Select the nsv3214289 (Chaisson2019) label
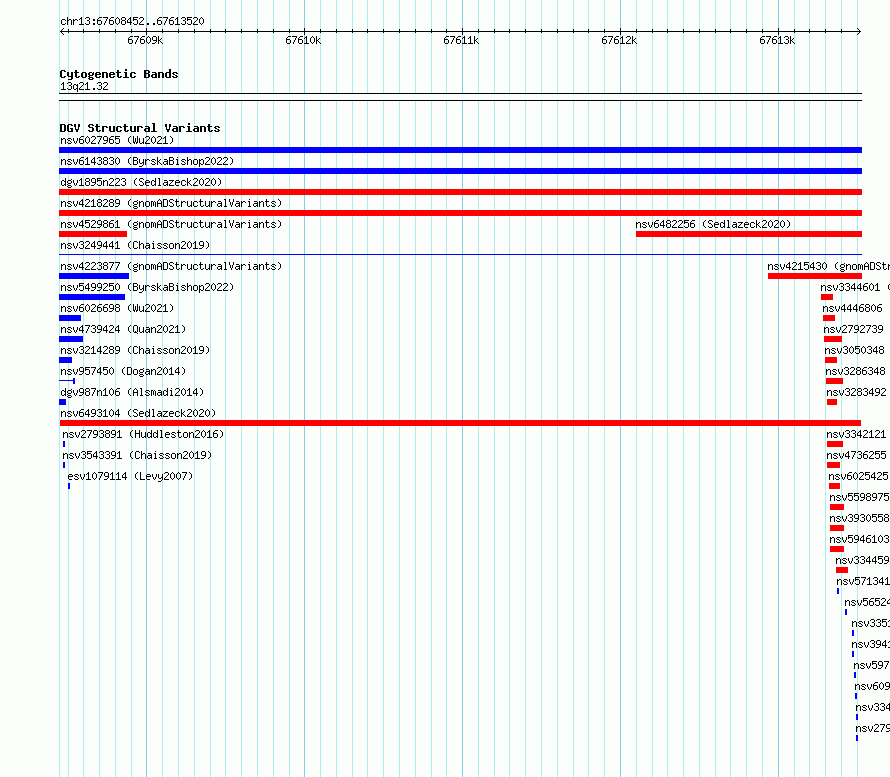 point(135,350)
